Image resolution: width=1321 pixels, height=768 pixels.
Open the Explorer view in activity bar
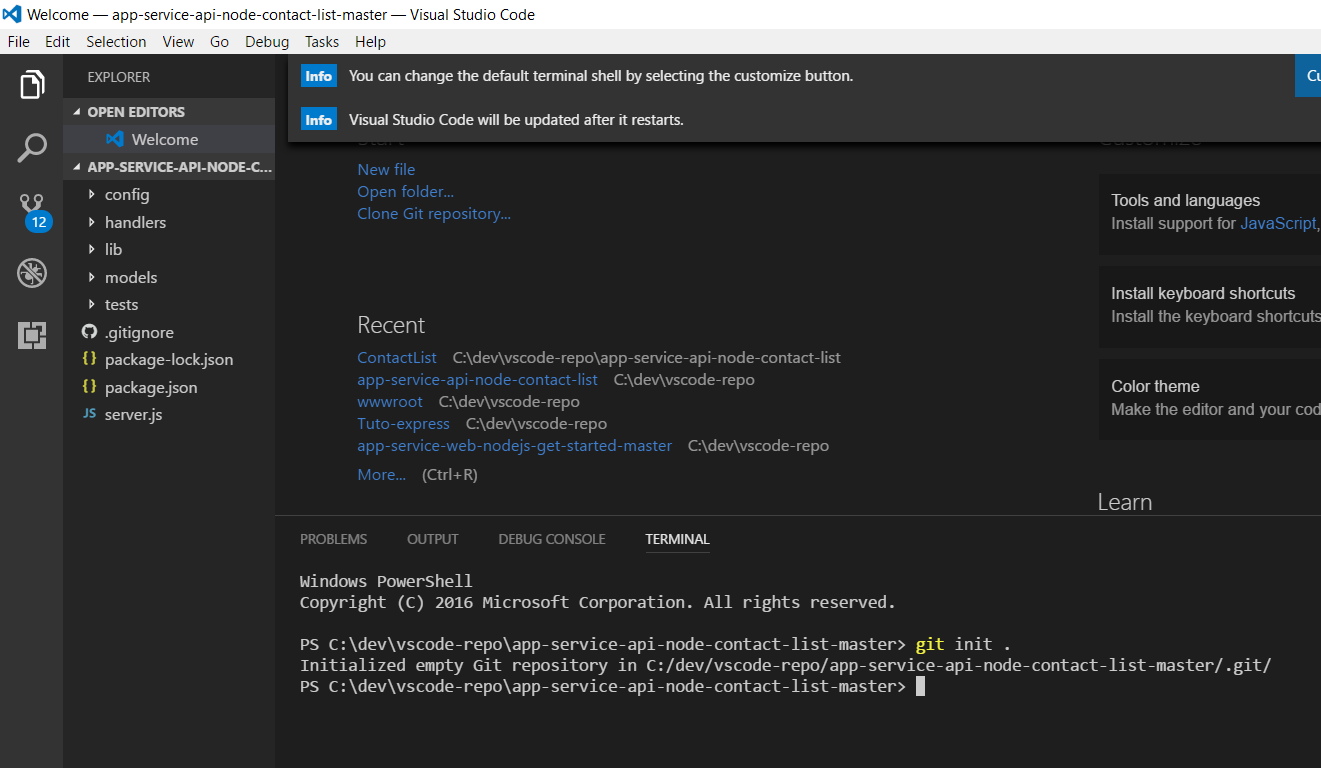click(x=32, y=85)
